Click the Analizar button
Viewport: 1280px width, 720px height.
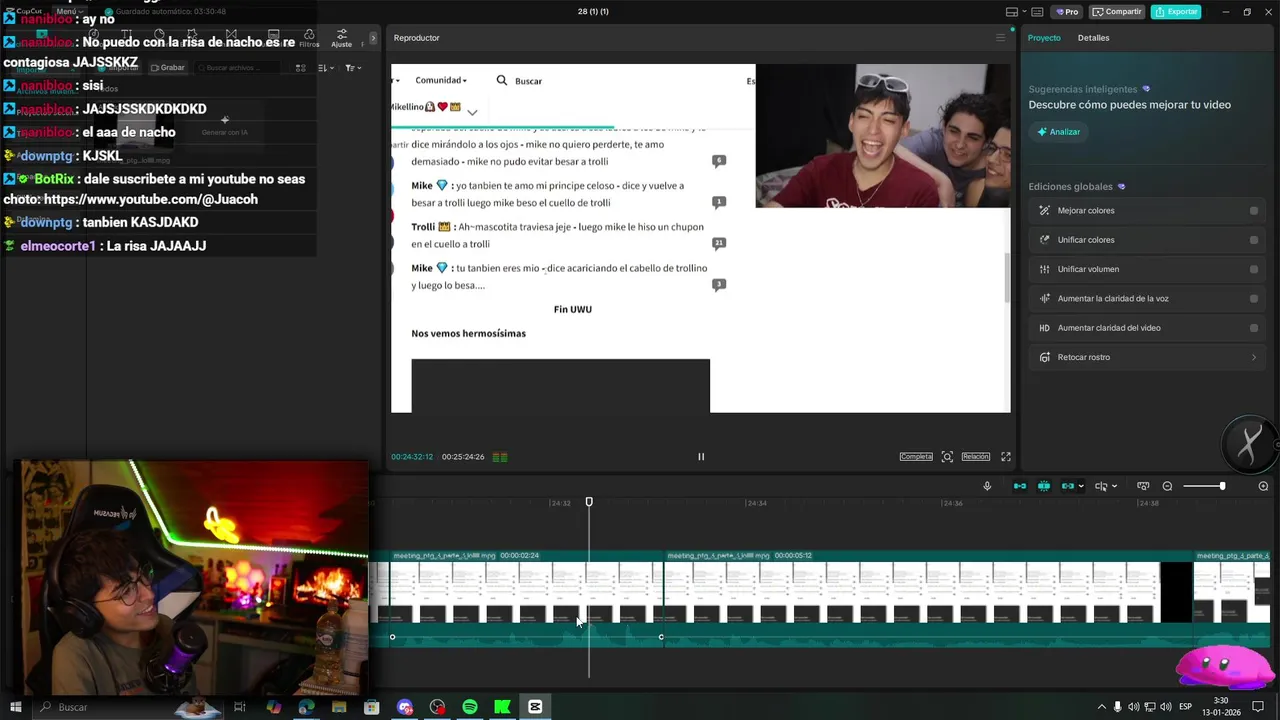1058,132
